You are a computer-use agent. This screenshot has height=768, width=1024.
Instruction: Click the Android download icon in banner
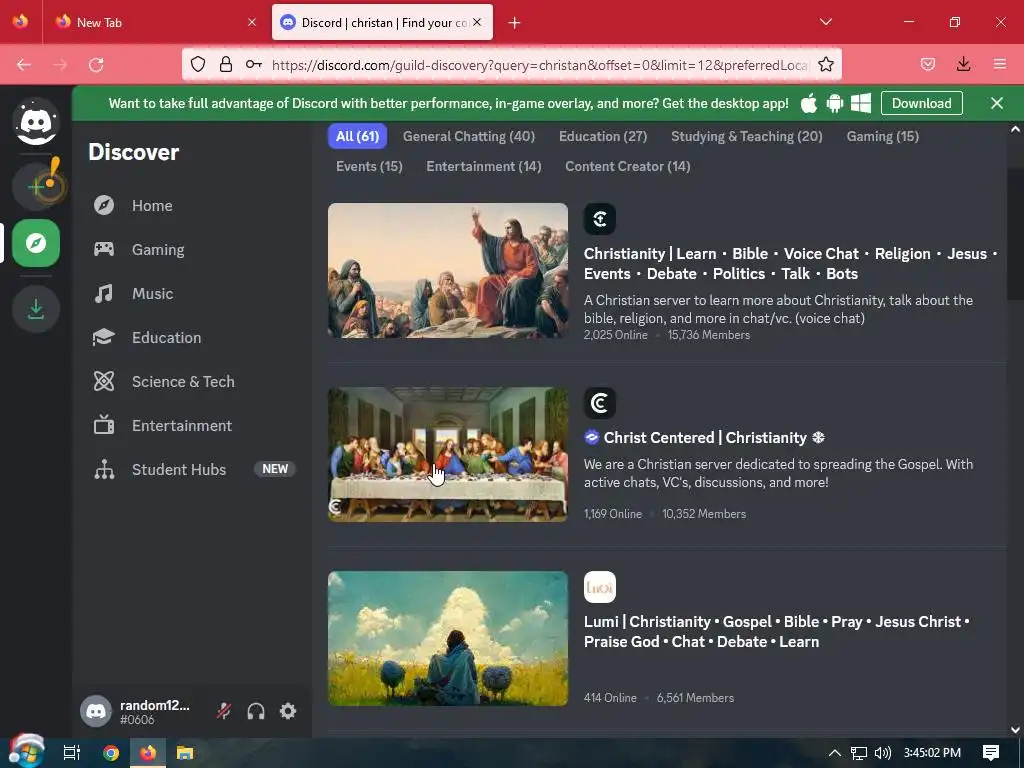coord(835,103)
